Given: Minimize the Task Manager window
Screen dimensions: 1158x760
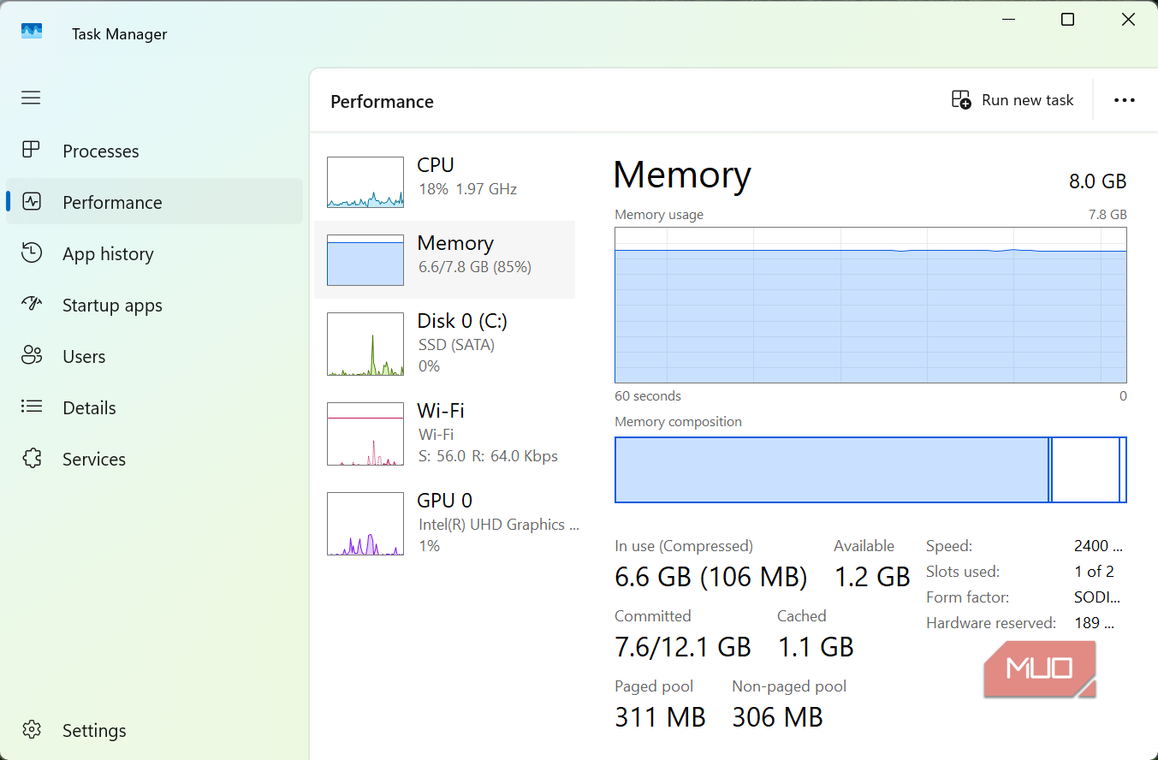Looking at the screenshot, I should coord(1008,19).
